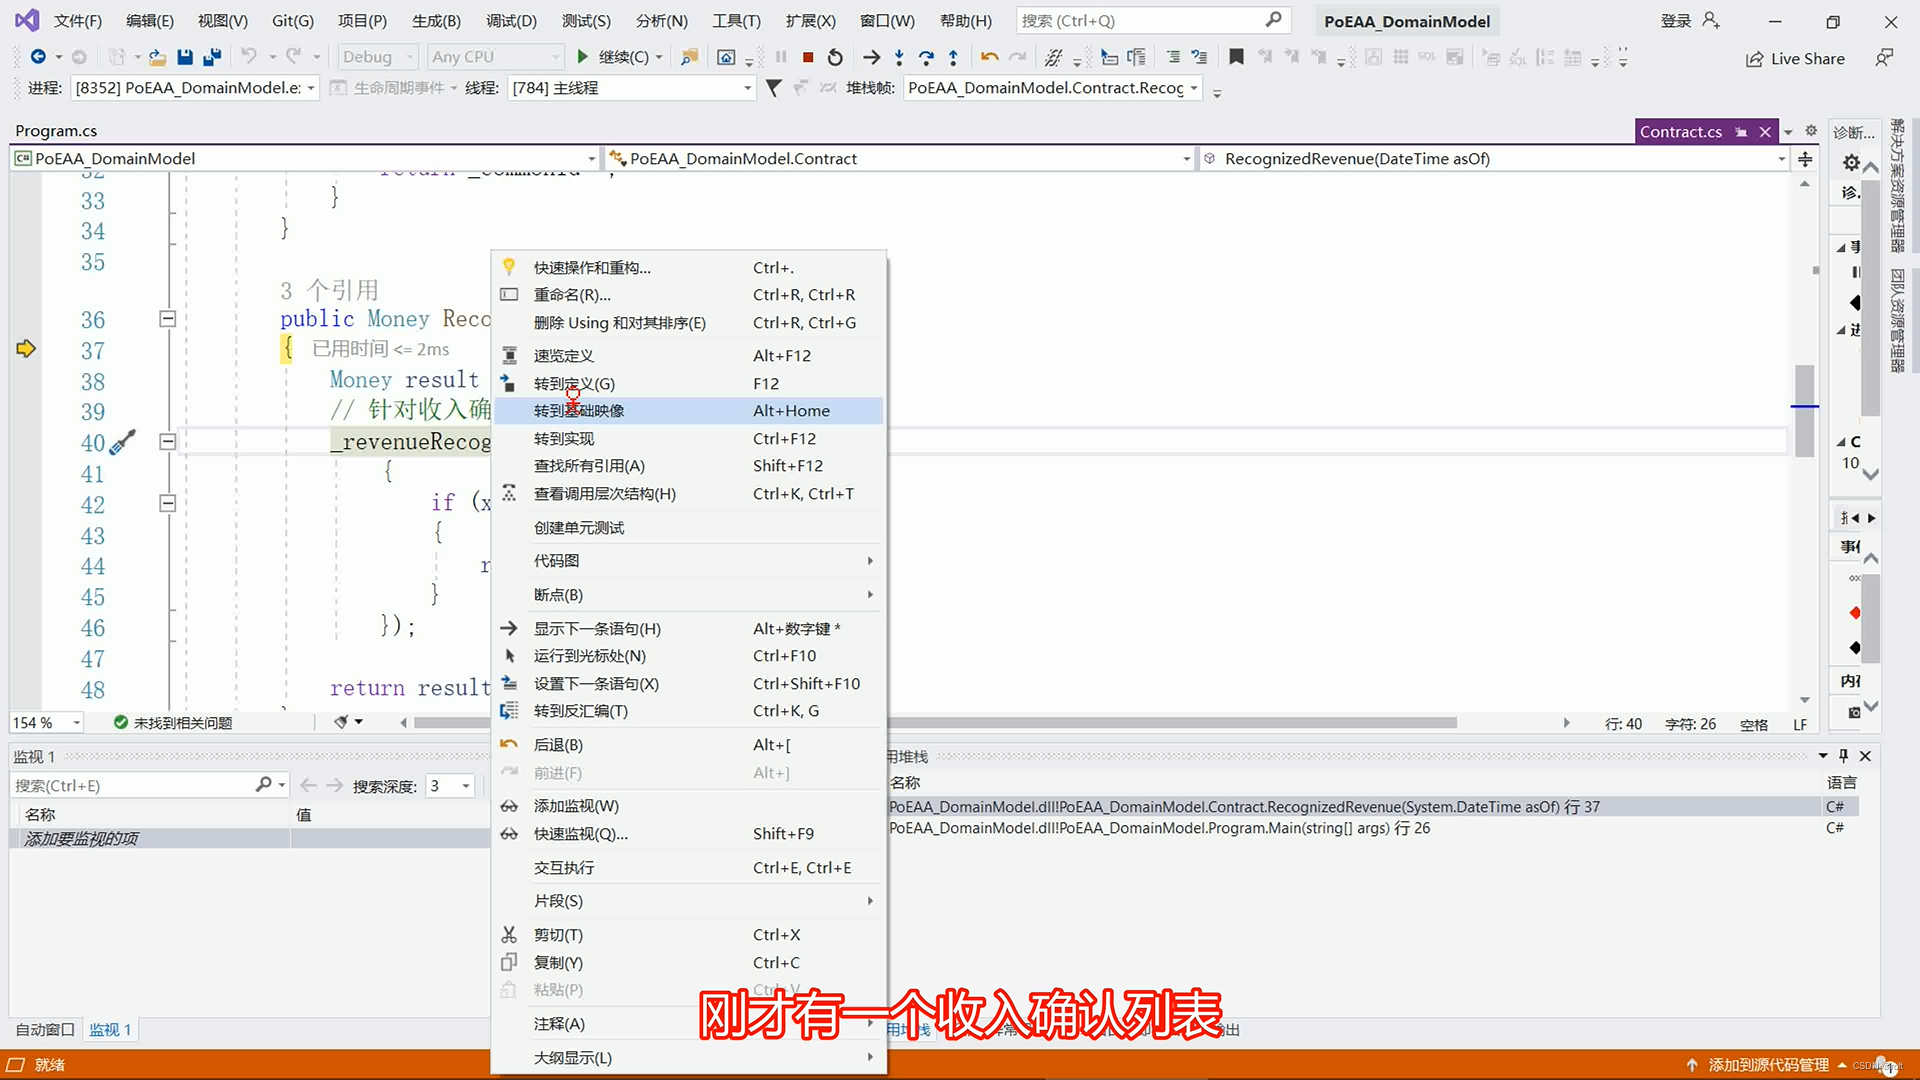Collapse the if block at line 42
This screenshot has width=1920, height=1080.
[x=168, y=504]
